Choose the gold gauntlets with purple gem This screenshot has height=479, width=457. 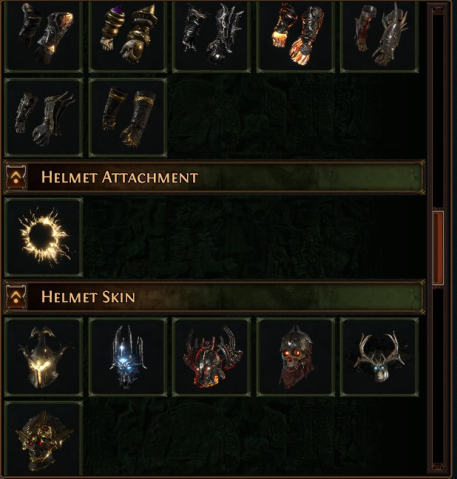pyautogui.click(x=128, y=36)
